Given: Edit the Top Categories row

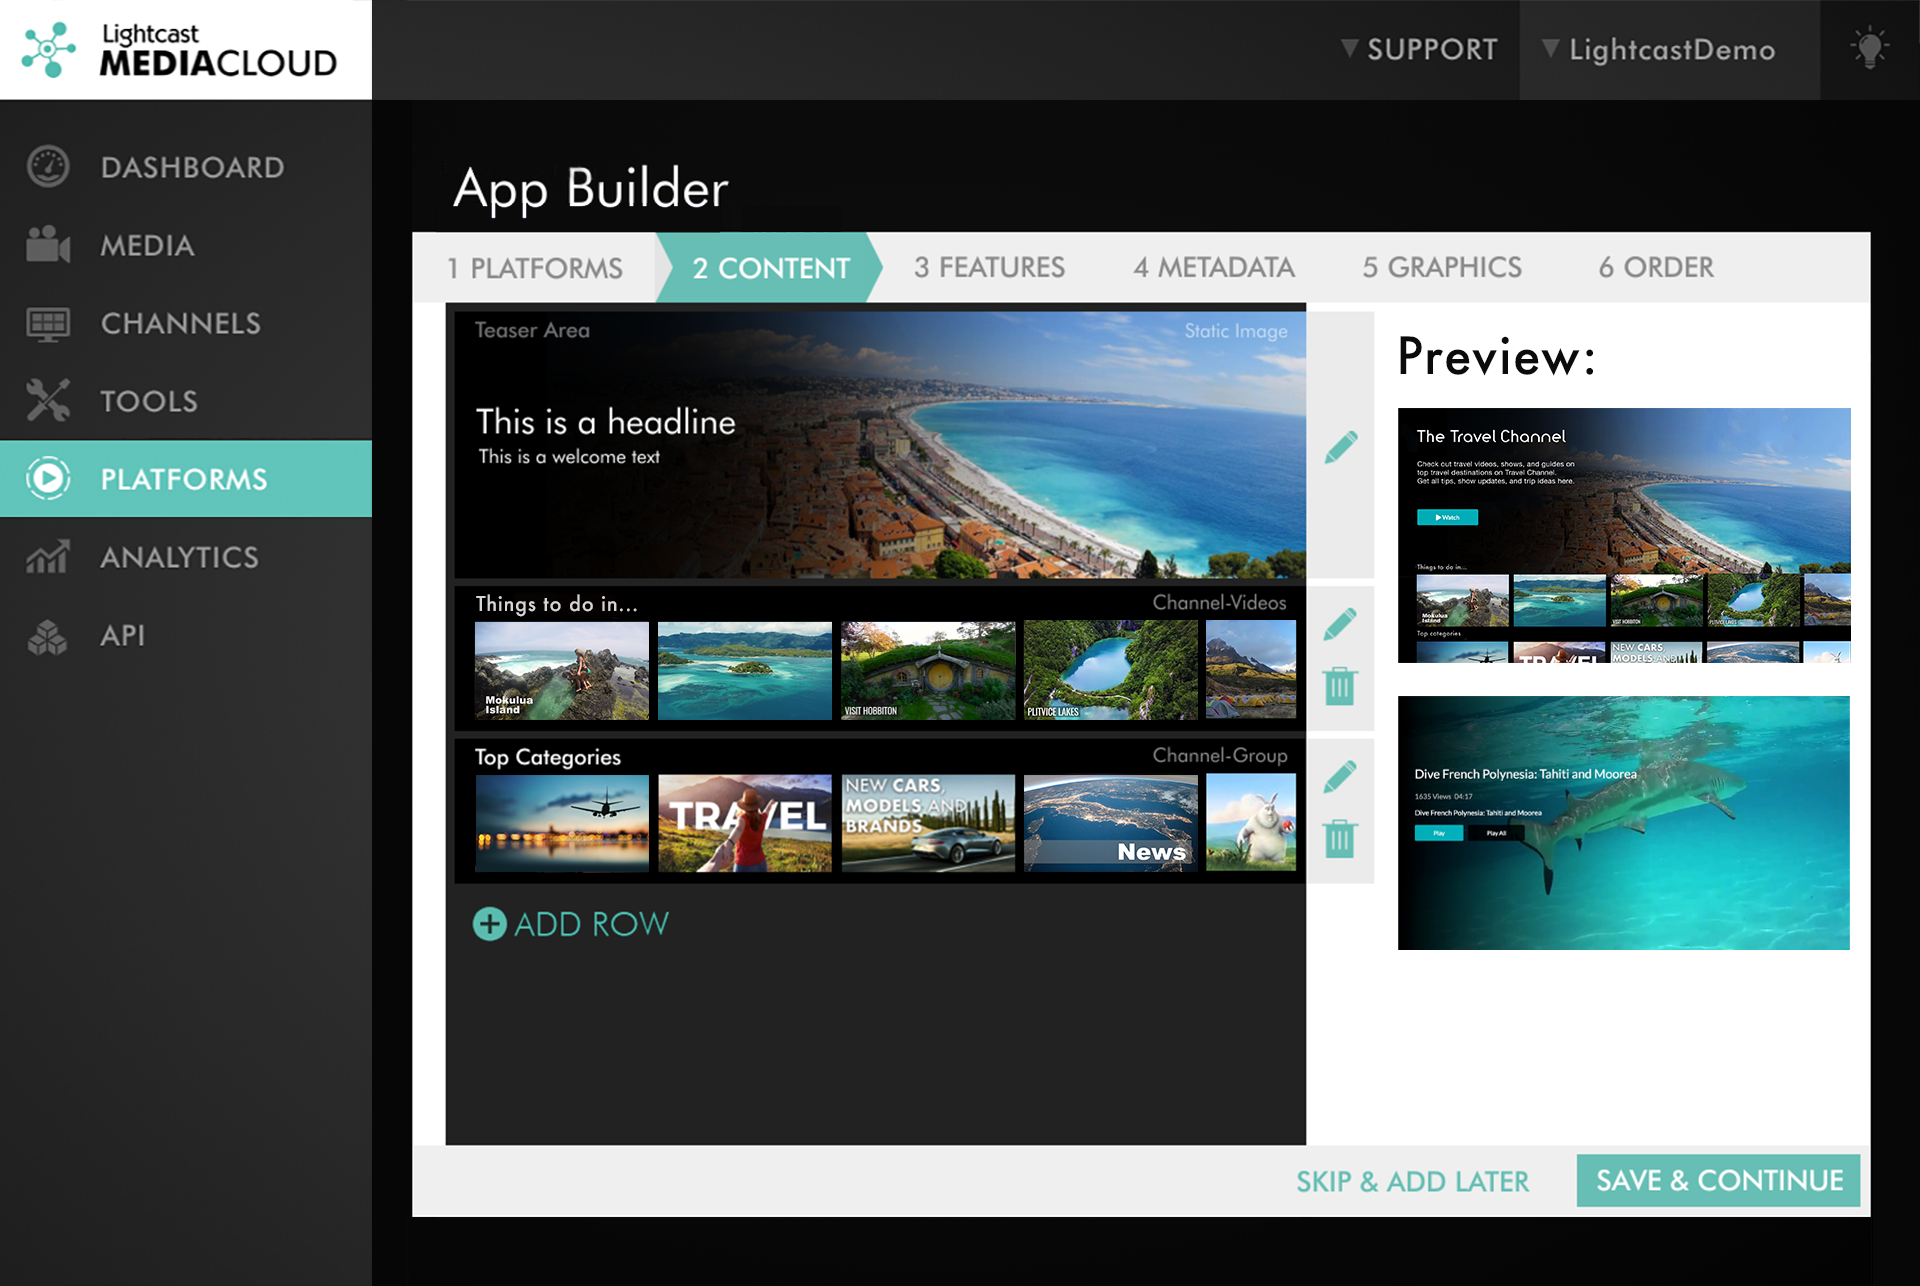Looking at the screenshot, I should coord(1339,776).
